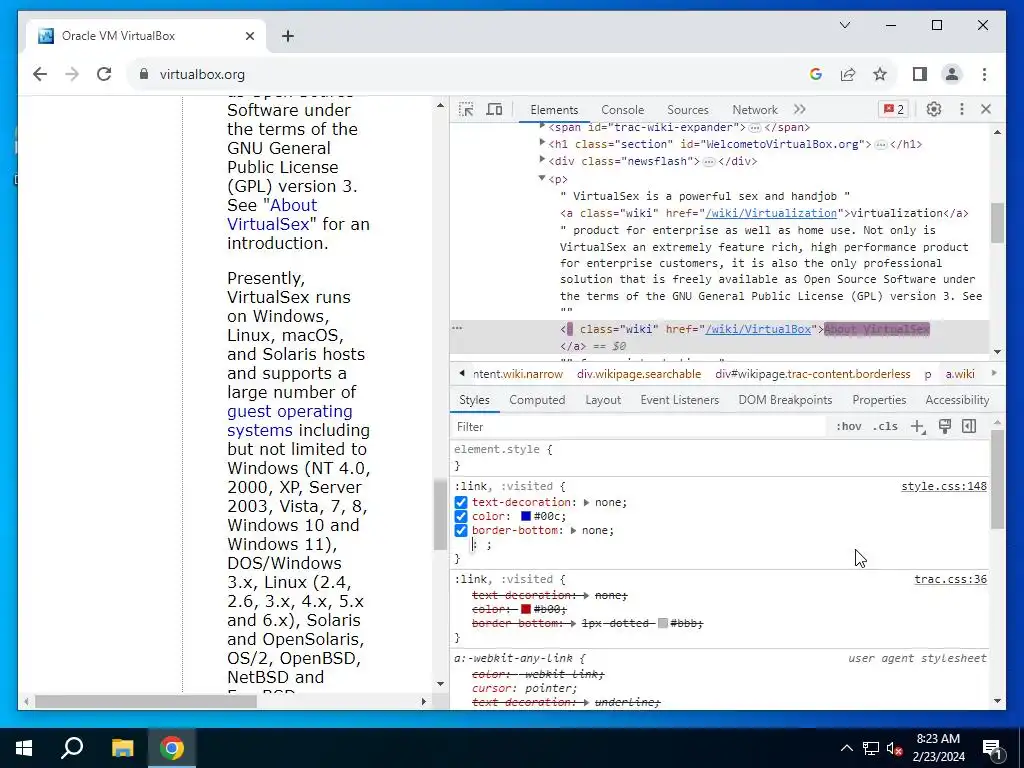Switch to the Sources tab
The width and height of the screenshot is (1024, 768).
click(x=688, y=110)
